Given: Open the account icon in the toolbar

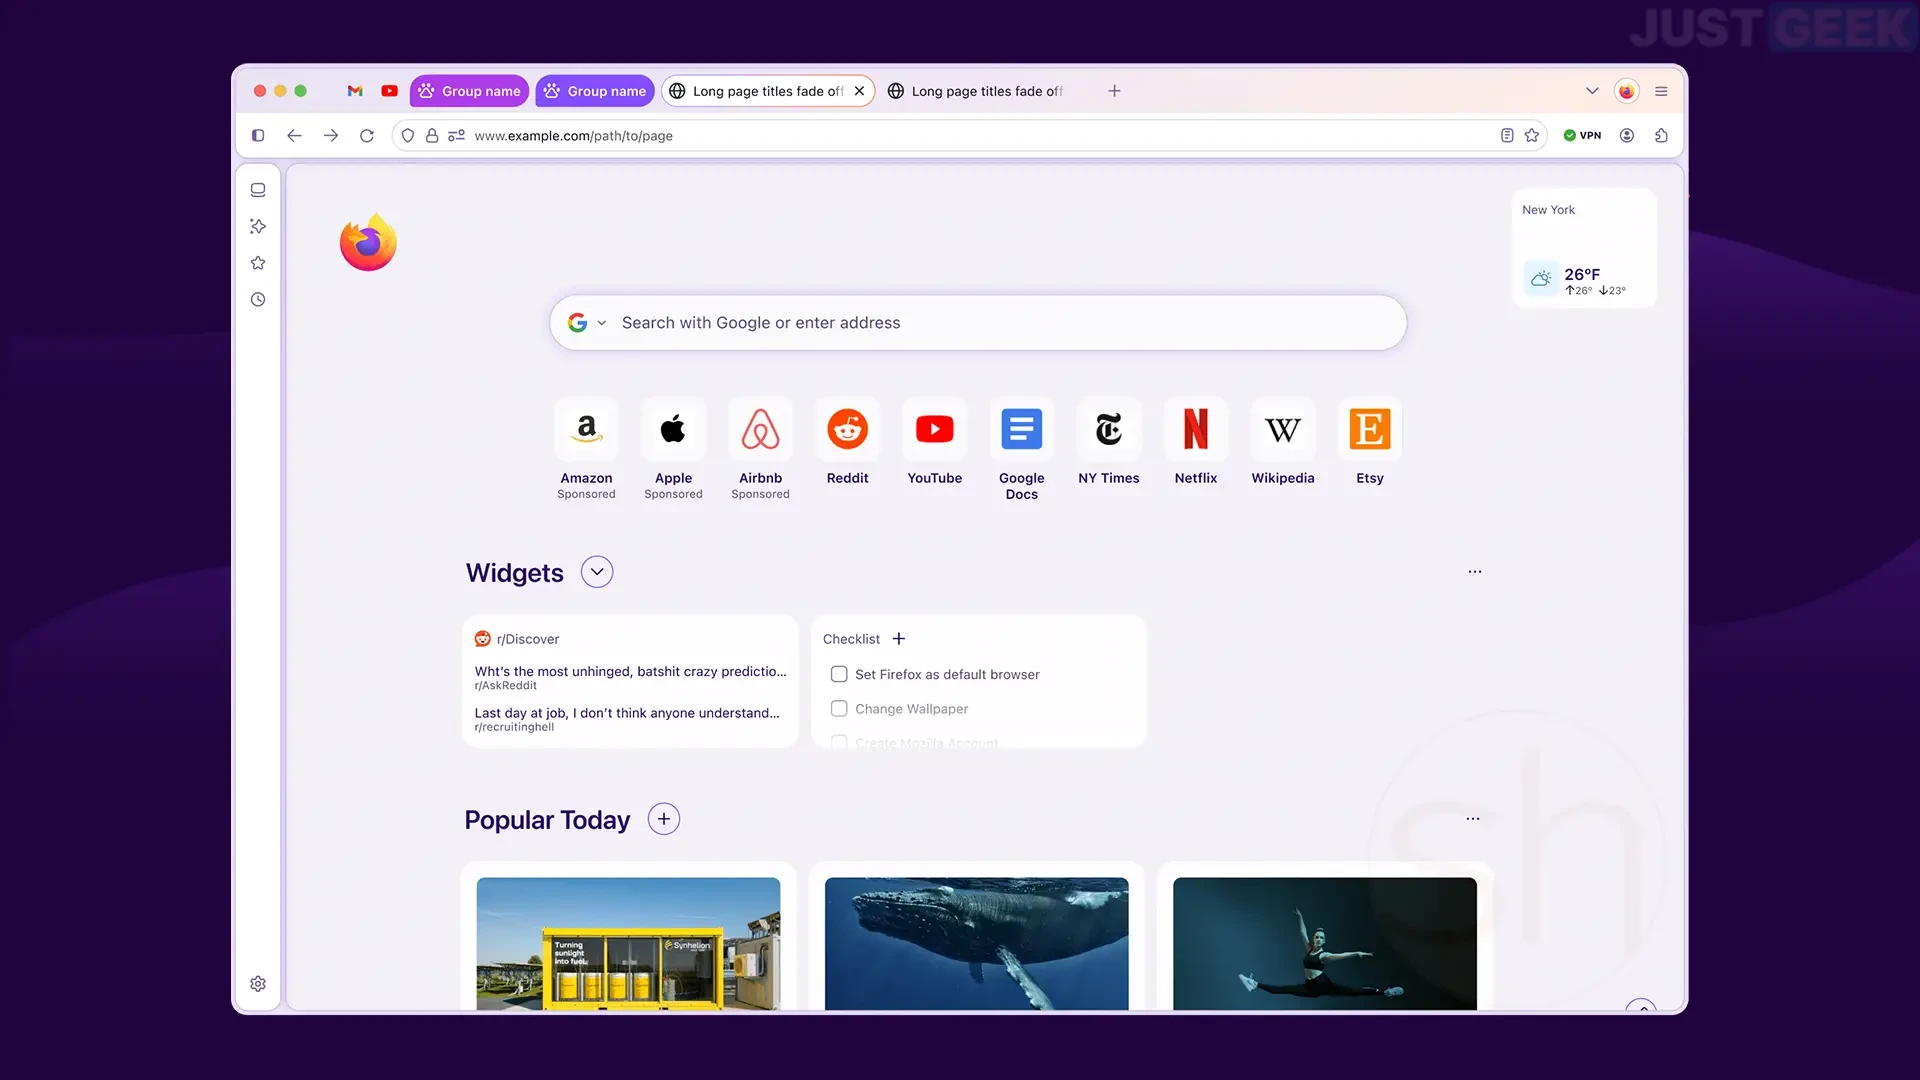Looking at the screenshot, I should [1627, 136].
